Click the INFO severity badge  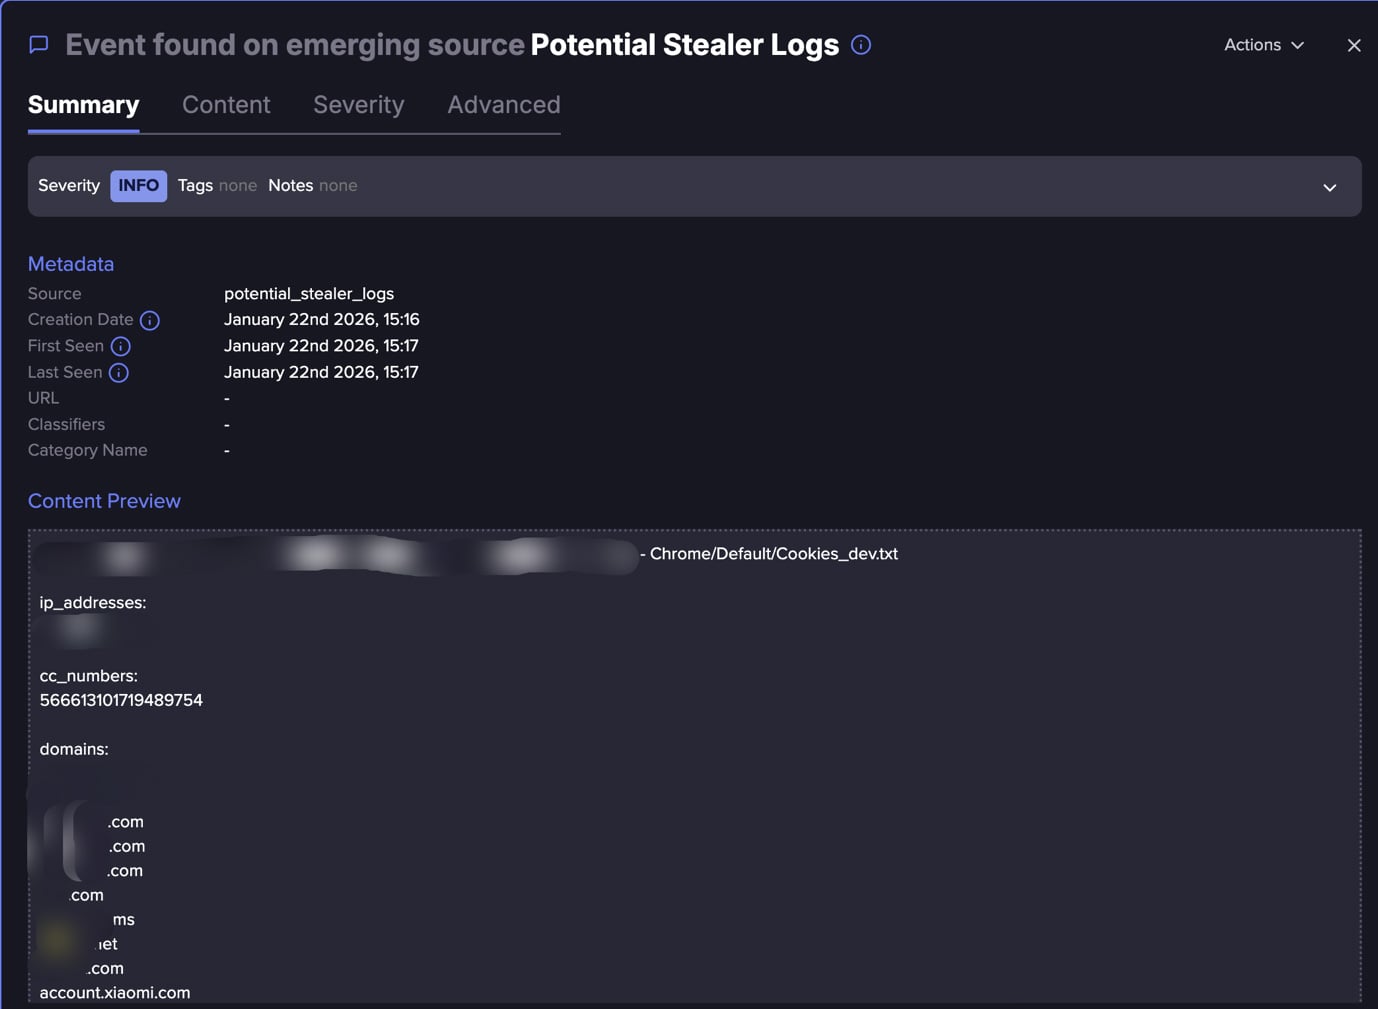(x=138, y=185)
